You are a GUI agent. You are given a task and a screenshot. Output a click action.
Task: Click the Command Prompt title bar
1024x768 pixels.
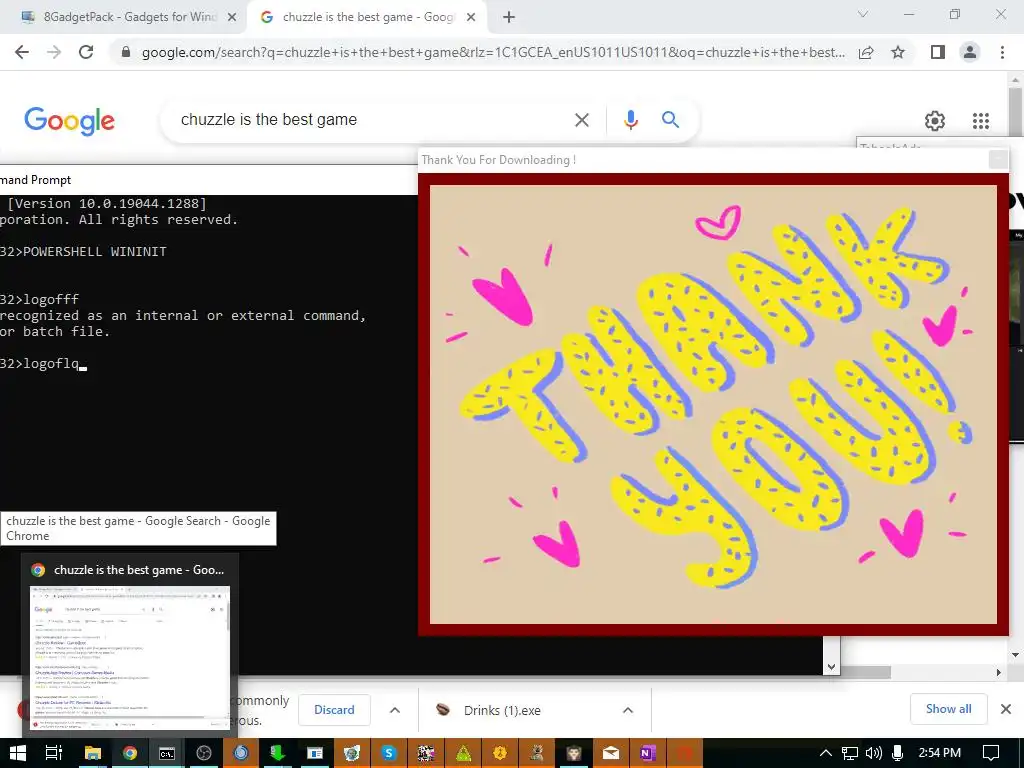click(209, 180)
